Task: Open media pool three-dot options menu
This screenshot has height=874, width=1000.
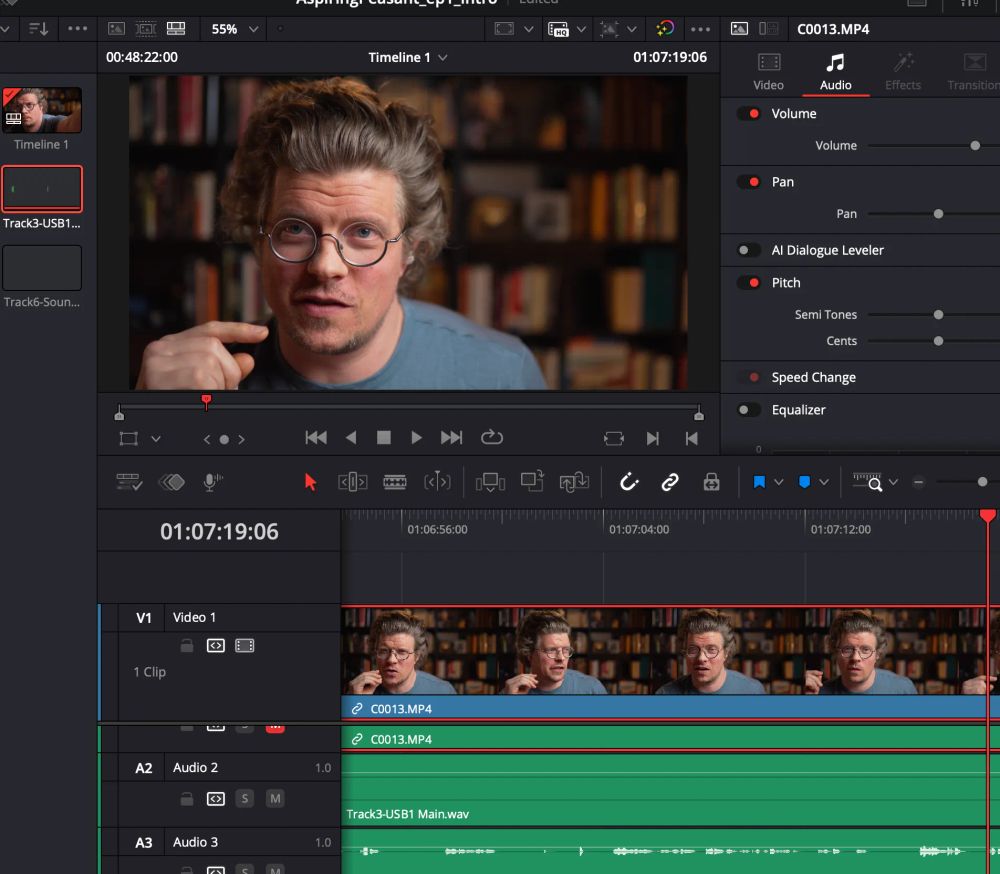Action: tap(77, 29)
